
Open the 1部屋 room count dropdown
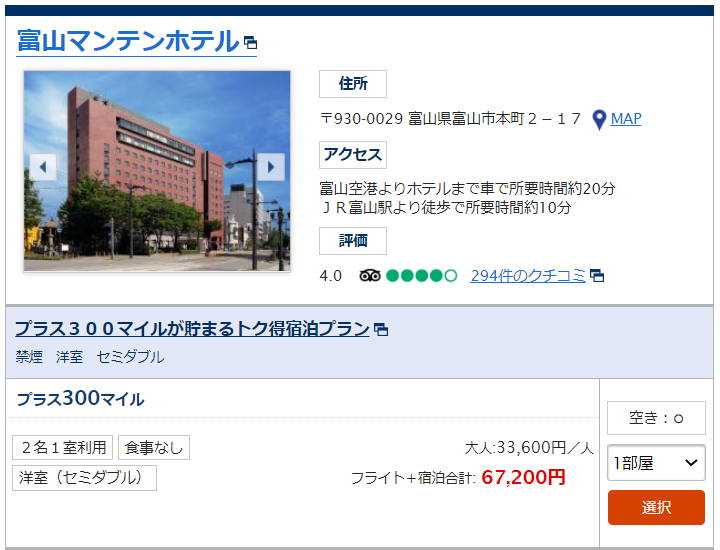656,463
